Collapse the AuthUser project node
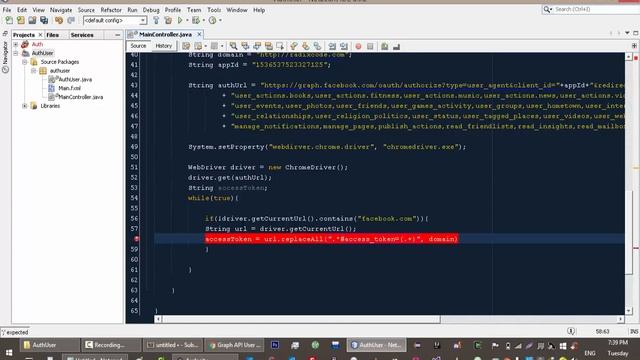 [x=16, y=53]
